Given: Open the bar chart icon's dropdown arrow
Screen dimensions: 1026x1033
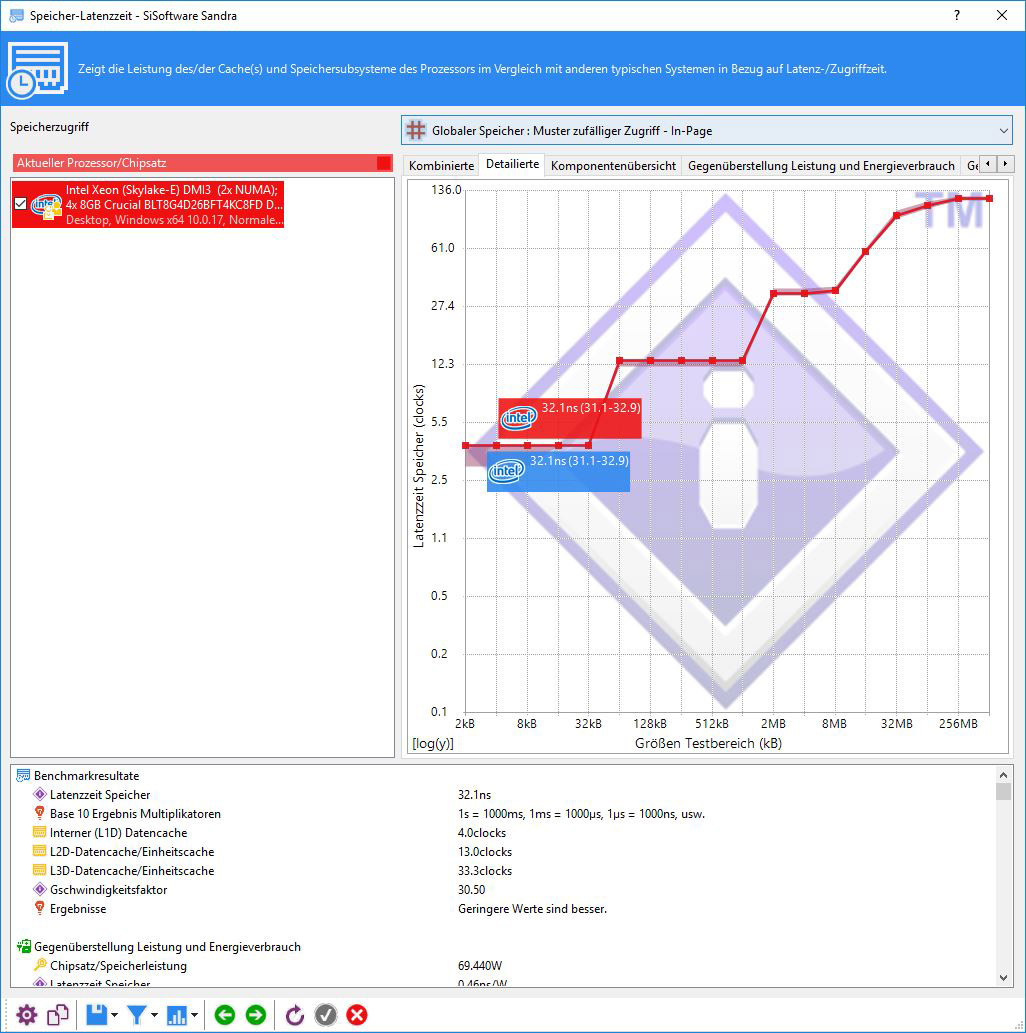Looking at the screenshot, I should (194, 1015).
